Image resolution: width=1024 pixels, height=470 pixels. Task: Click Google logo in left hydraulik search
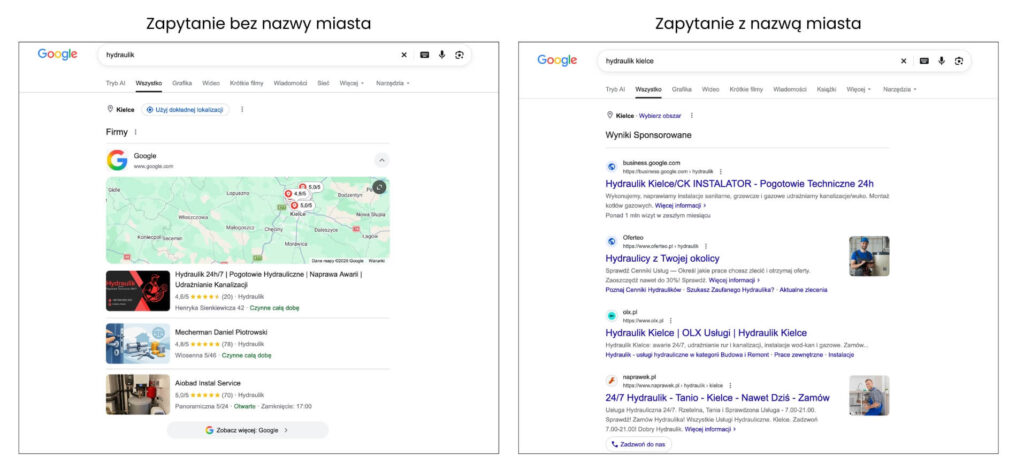point(57,55)
